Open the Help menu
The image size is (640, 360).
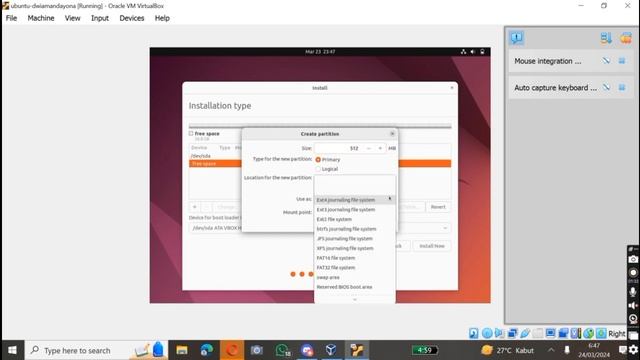[x=162, y=18]
